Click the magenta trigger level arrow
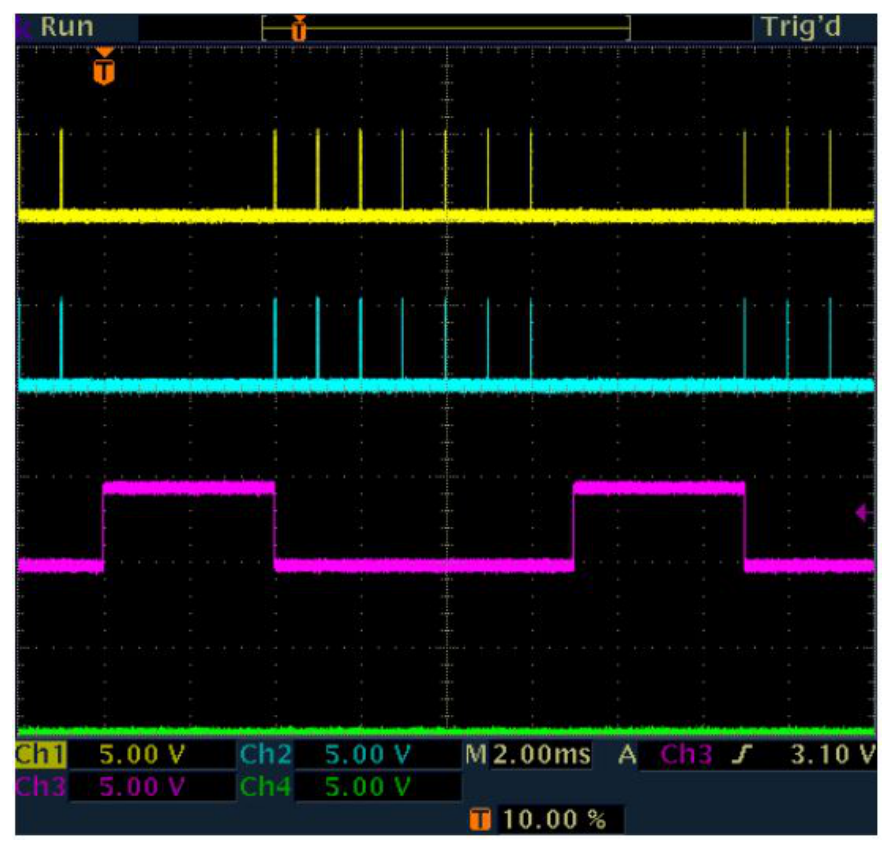Screen dimensions: 892x851 click(861, 513)
